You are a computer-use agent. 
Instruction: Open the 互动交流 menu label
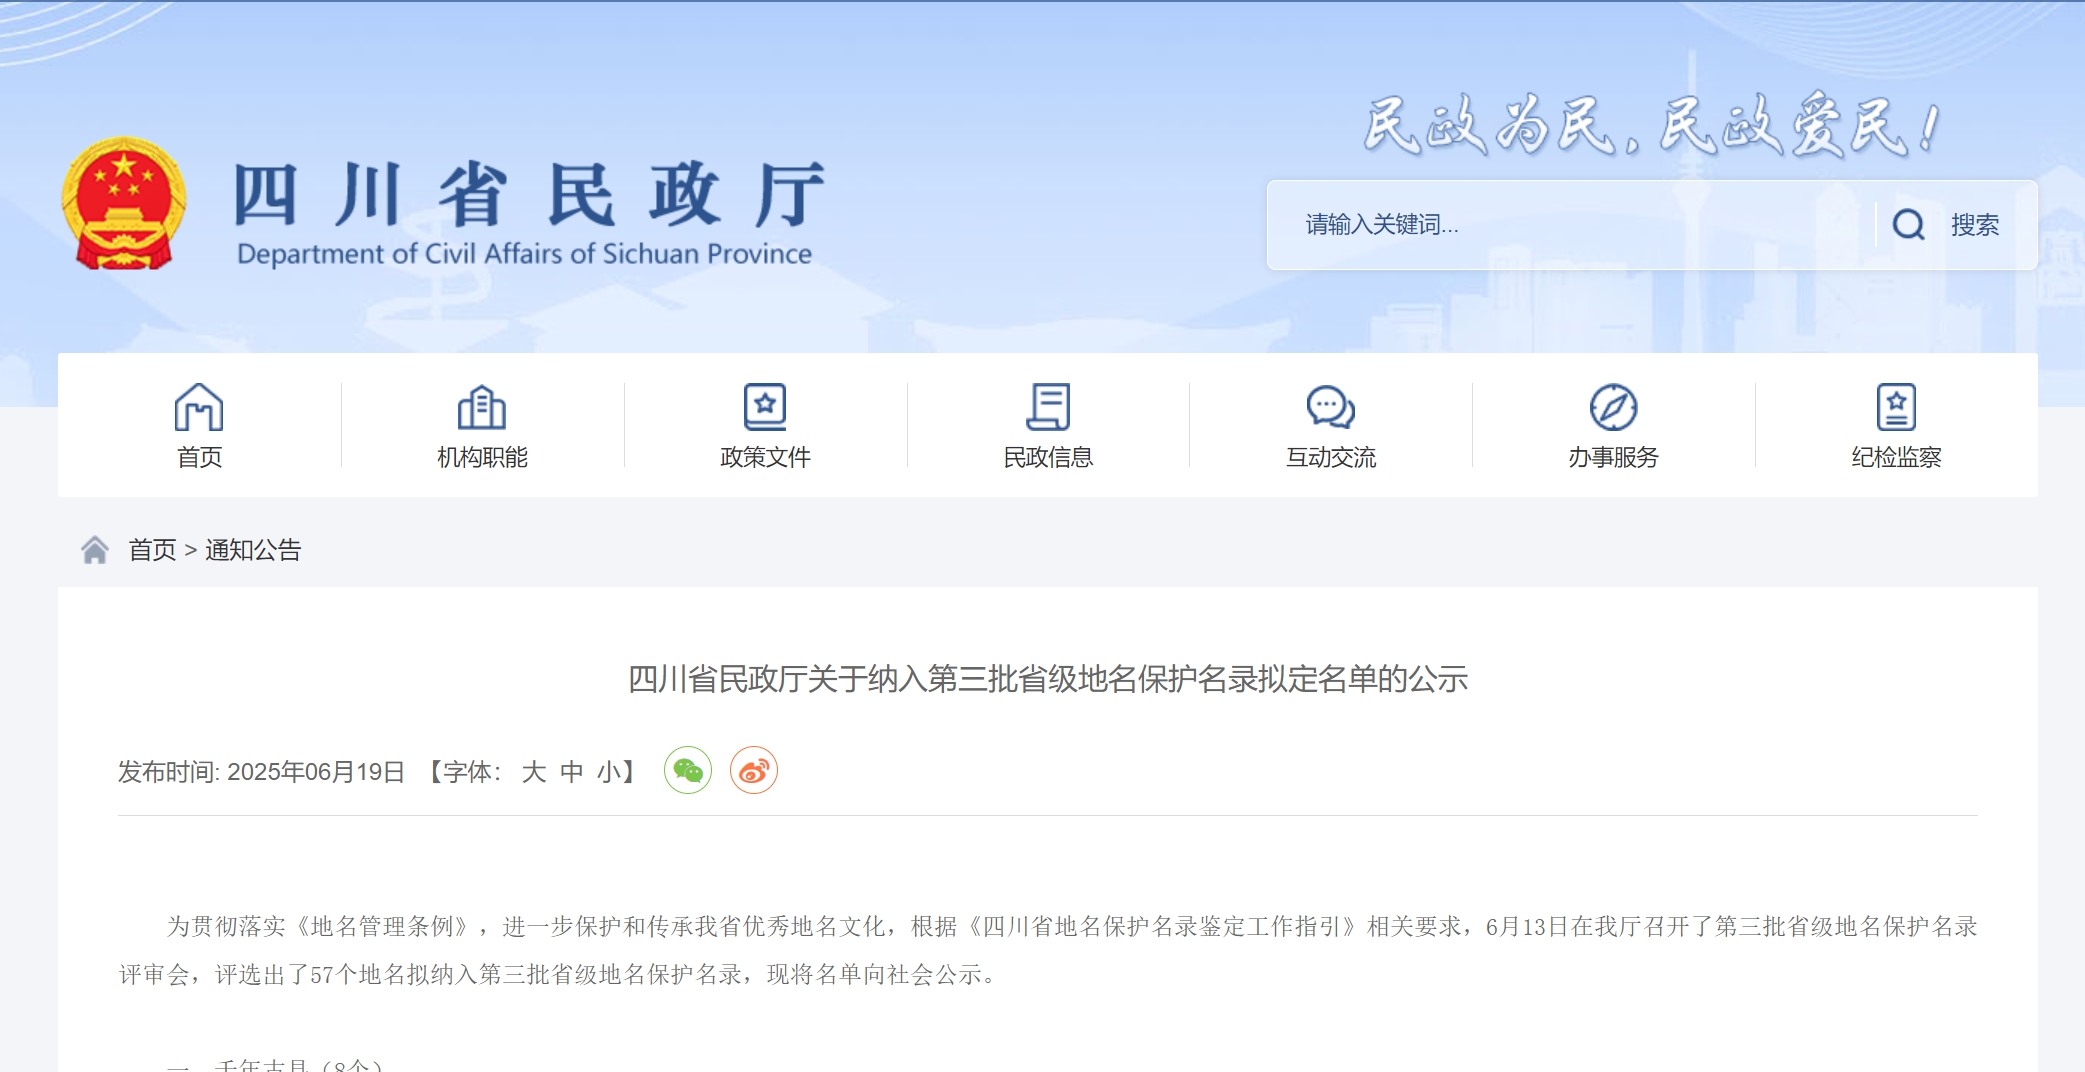(x=1330, y=458)
